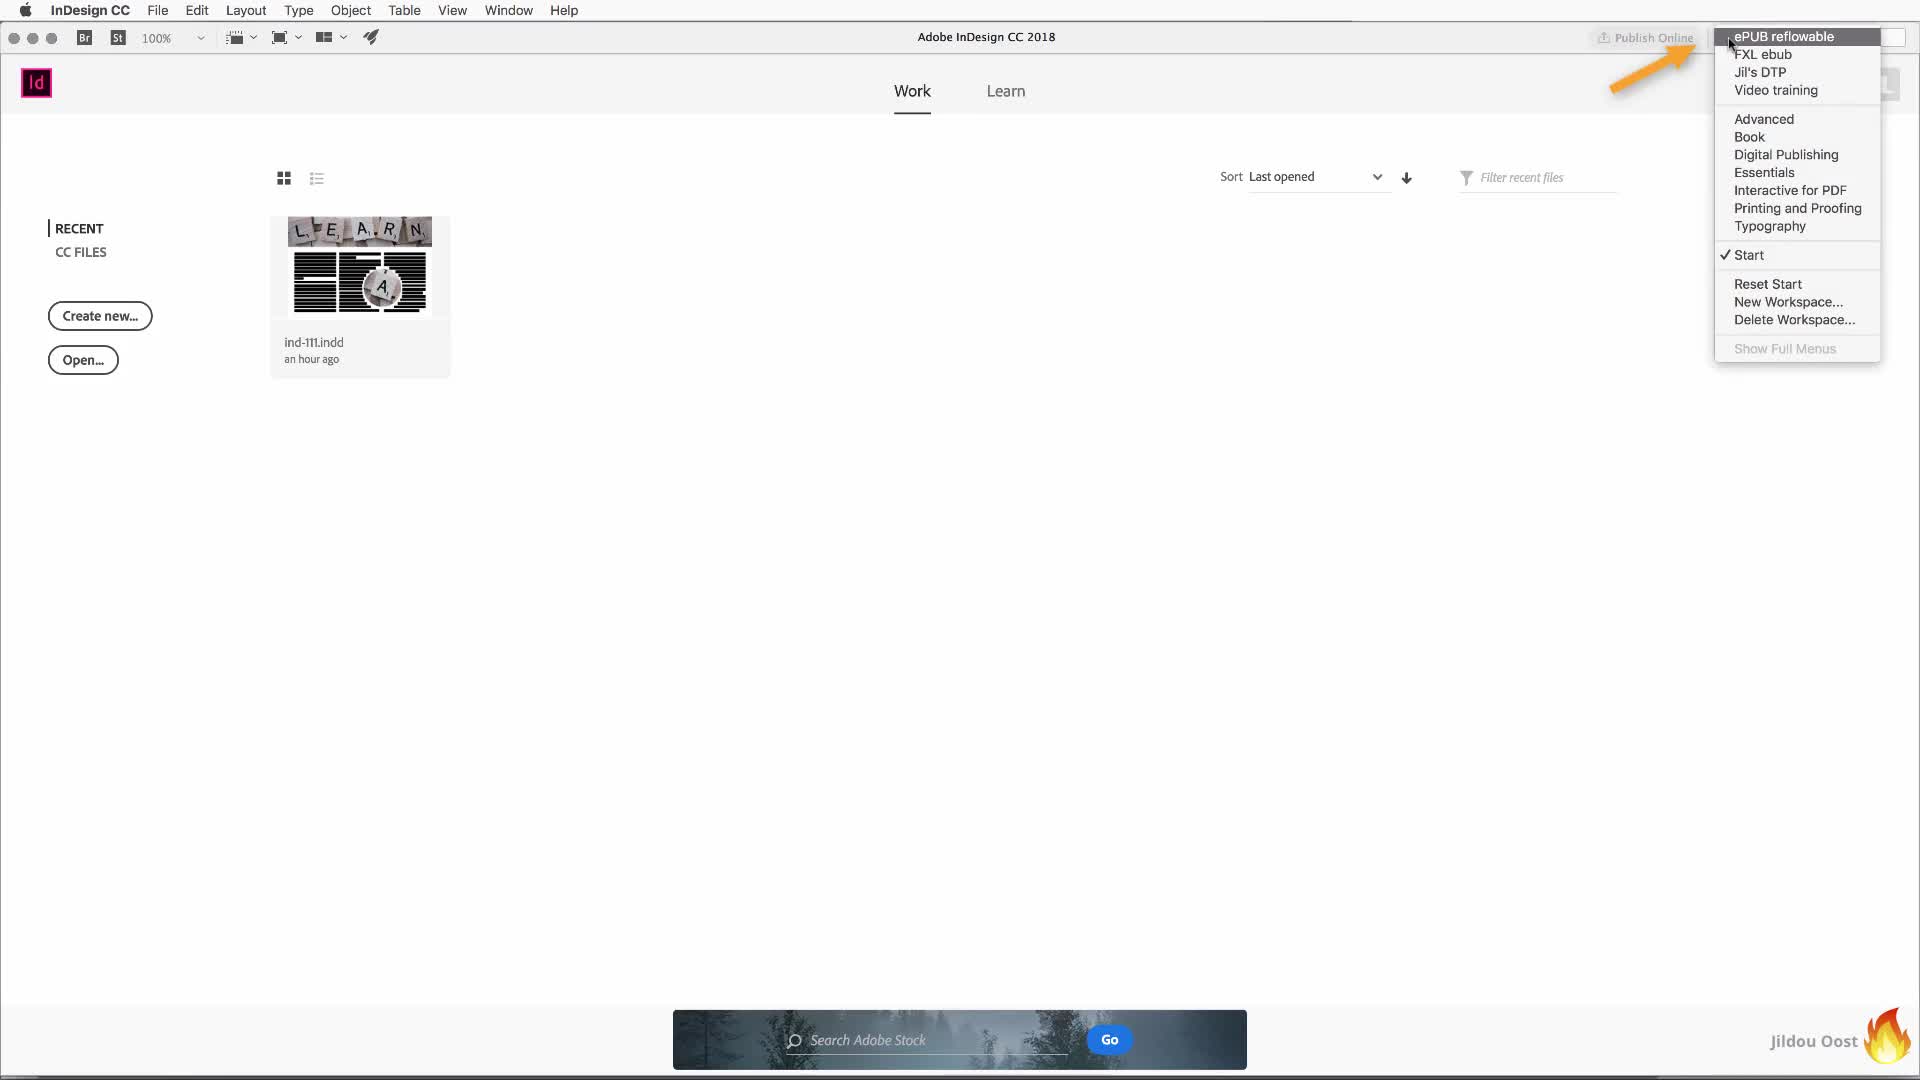Open the Window menu
This screenshot has height=1080, width=1920.
pyautogui.click(x=509, y=10)
